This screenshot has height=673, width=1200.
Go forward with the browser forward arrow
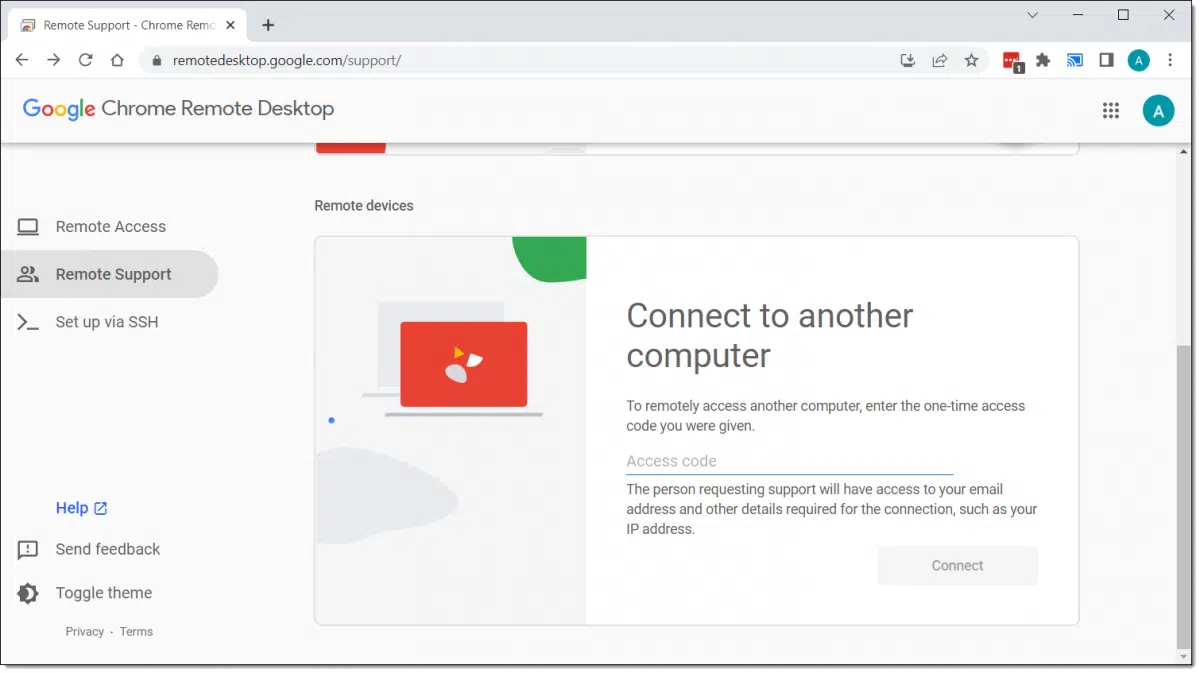pos(54,60)
